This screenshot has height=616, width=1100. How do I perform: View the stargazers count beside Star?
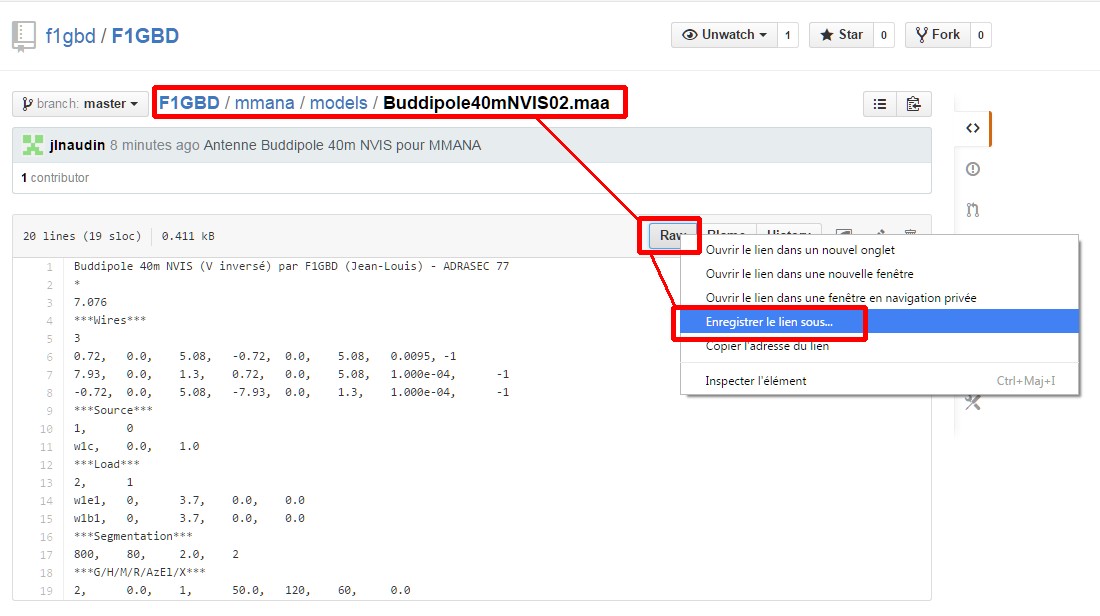pos(883,34)
